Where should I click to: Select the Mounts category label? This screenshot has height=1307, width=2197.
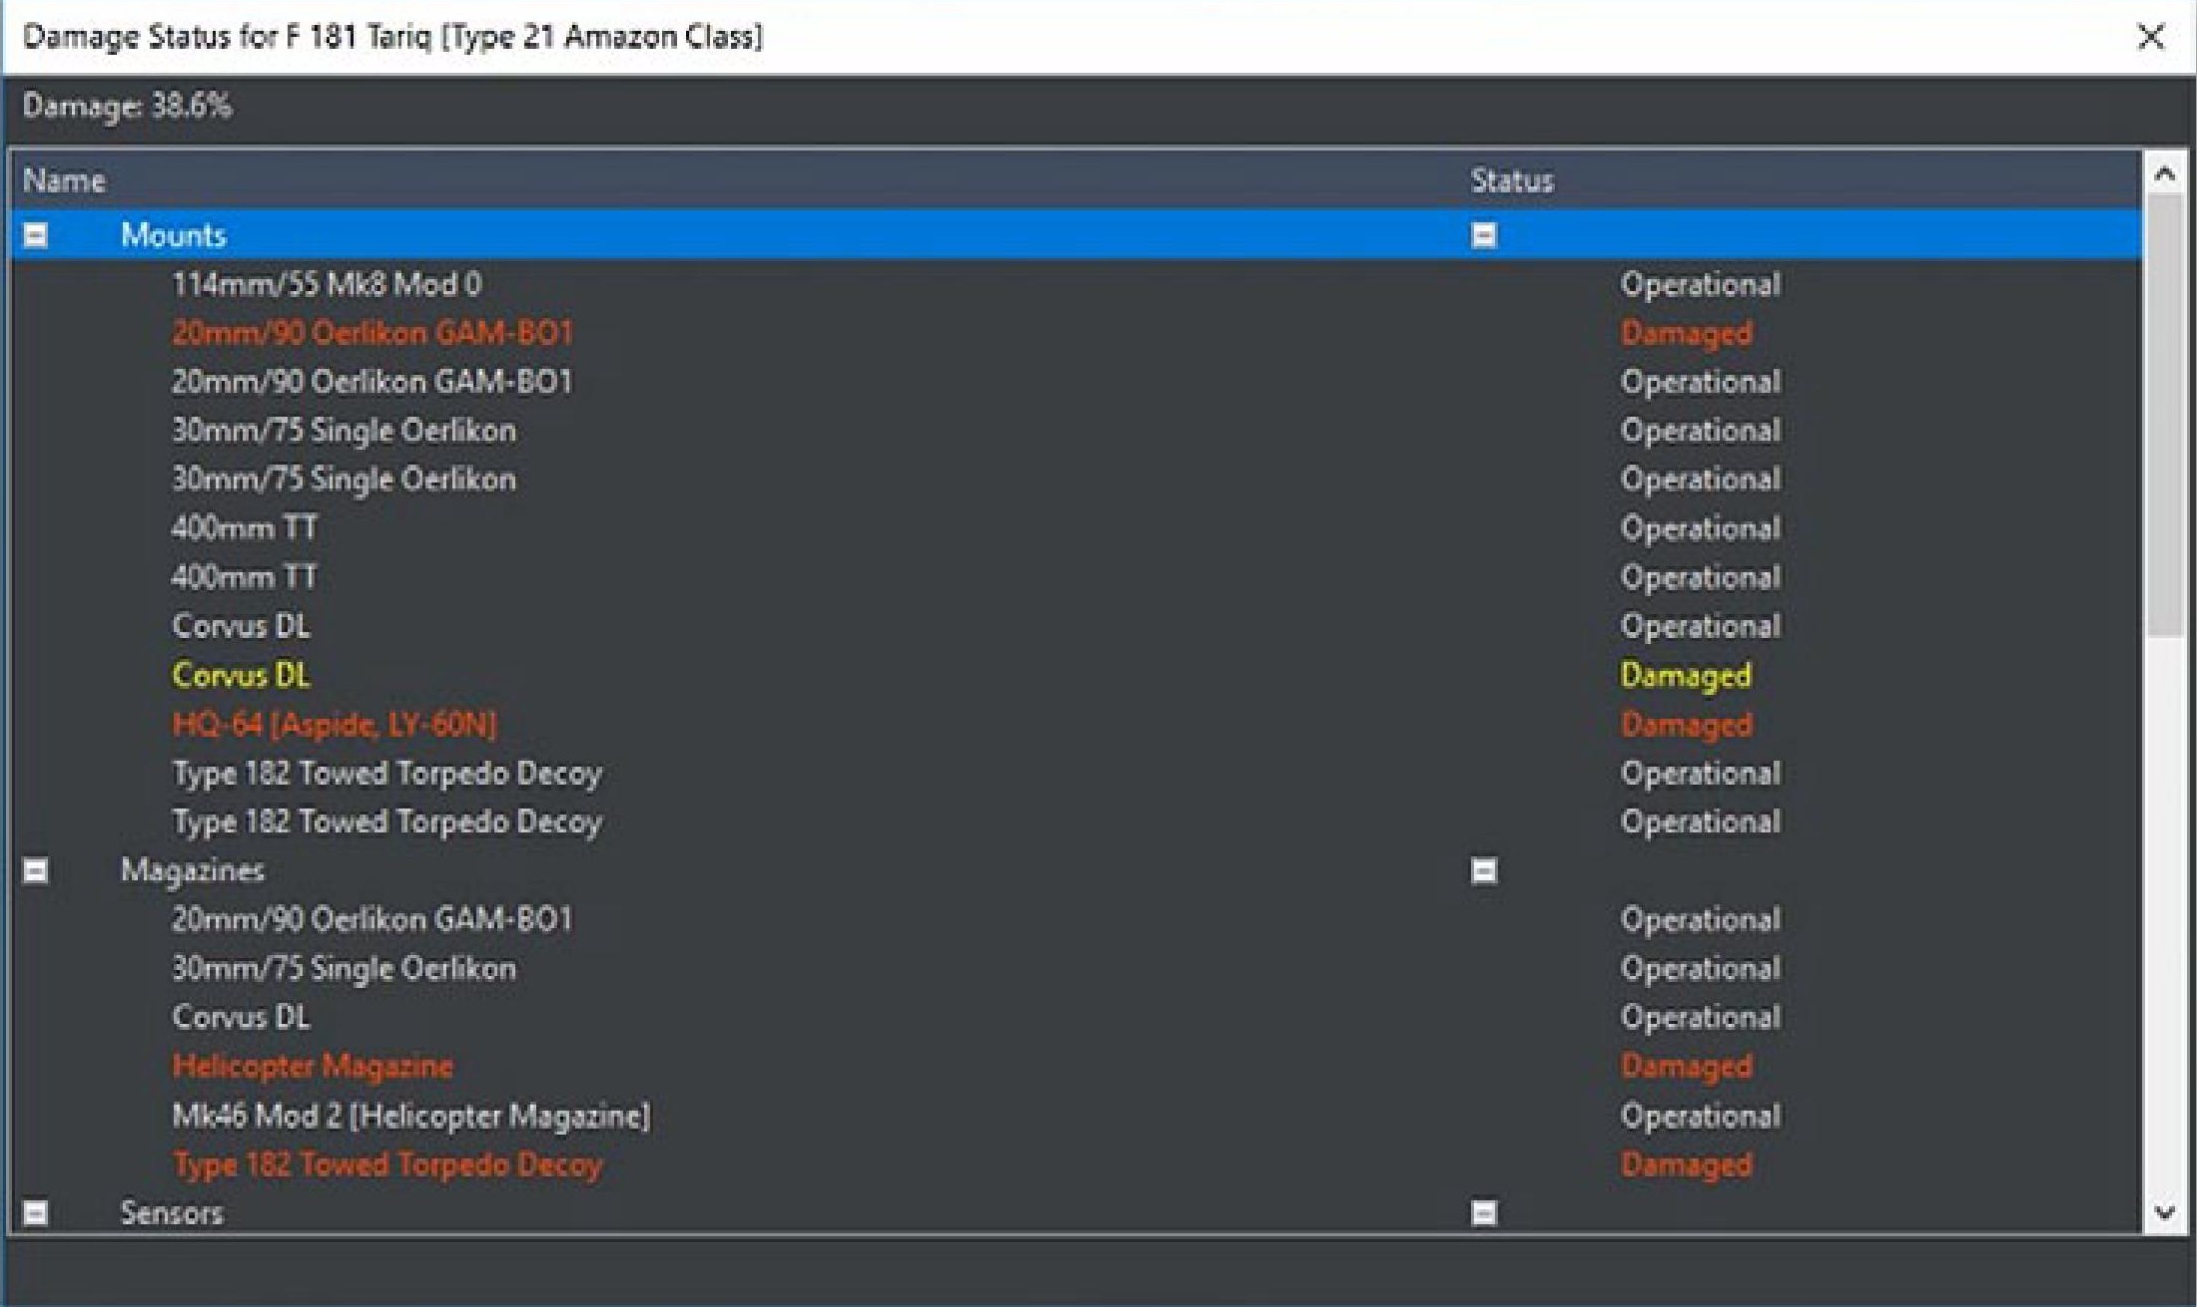[173, 236]
